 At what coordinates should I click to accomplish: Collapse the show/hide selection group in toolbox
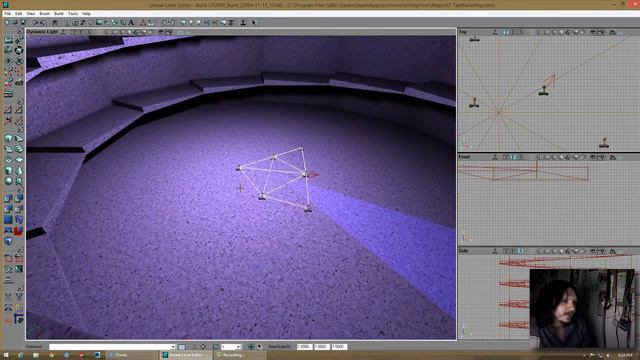pyautogui.click(x=19, y=249)
